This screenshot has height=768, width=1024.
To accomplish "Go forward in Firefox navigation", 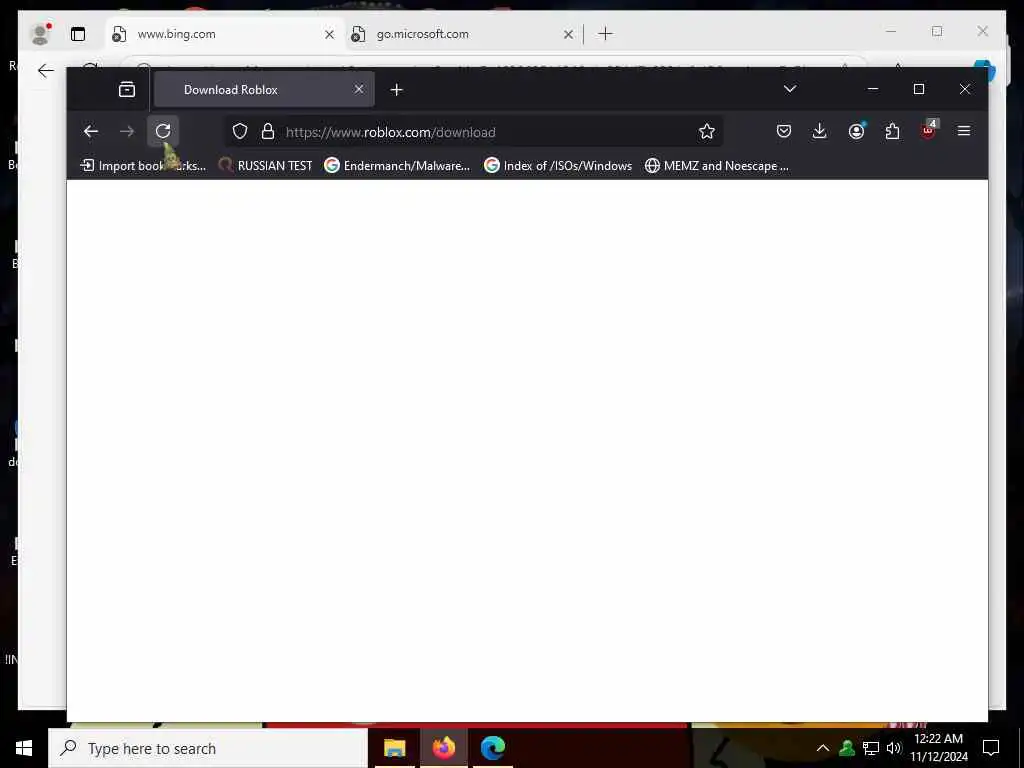I will pos(127,131).
